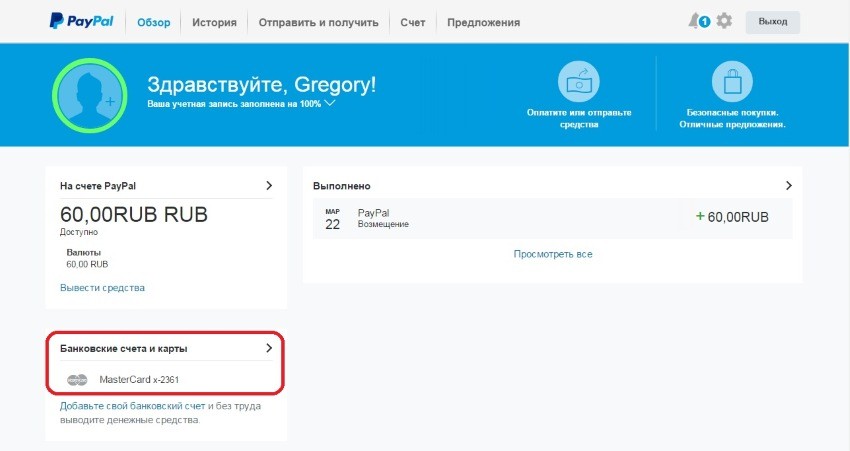Open На счете PayPal arrow
850x451 pixels.
click(x=269, y=185)
